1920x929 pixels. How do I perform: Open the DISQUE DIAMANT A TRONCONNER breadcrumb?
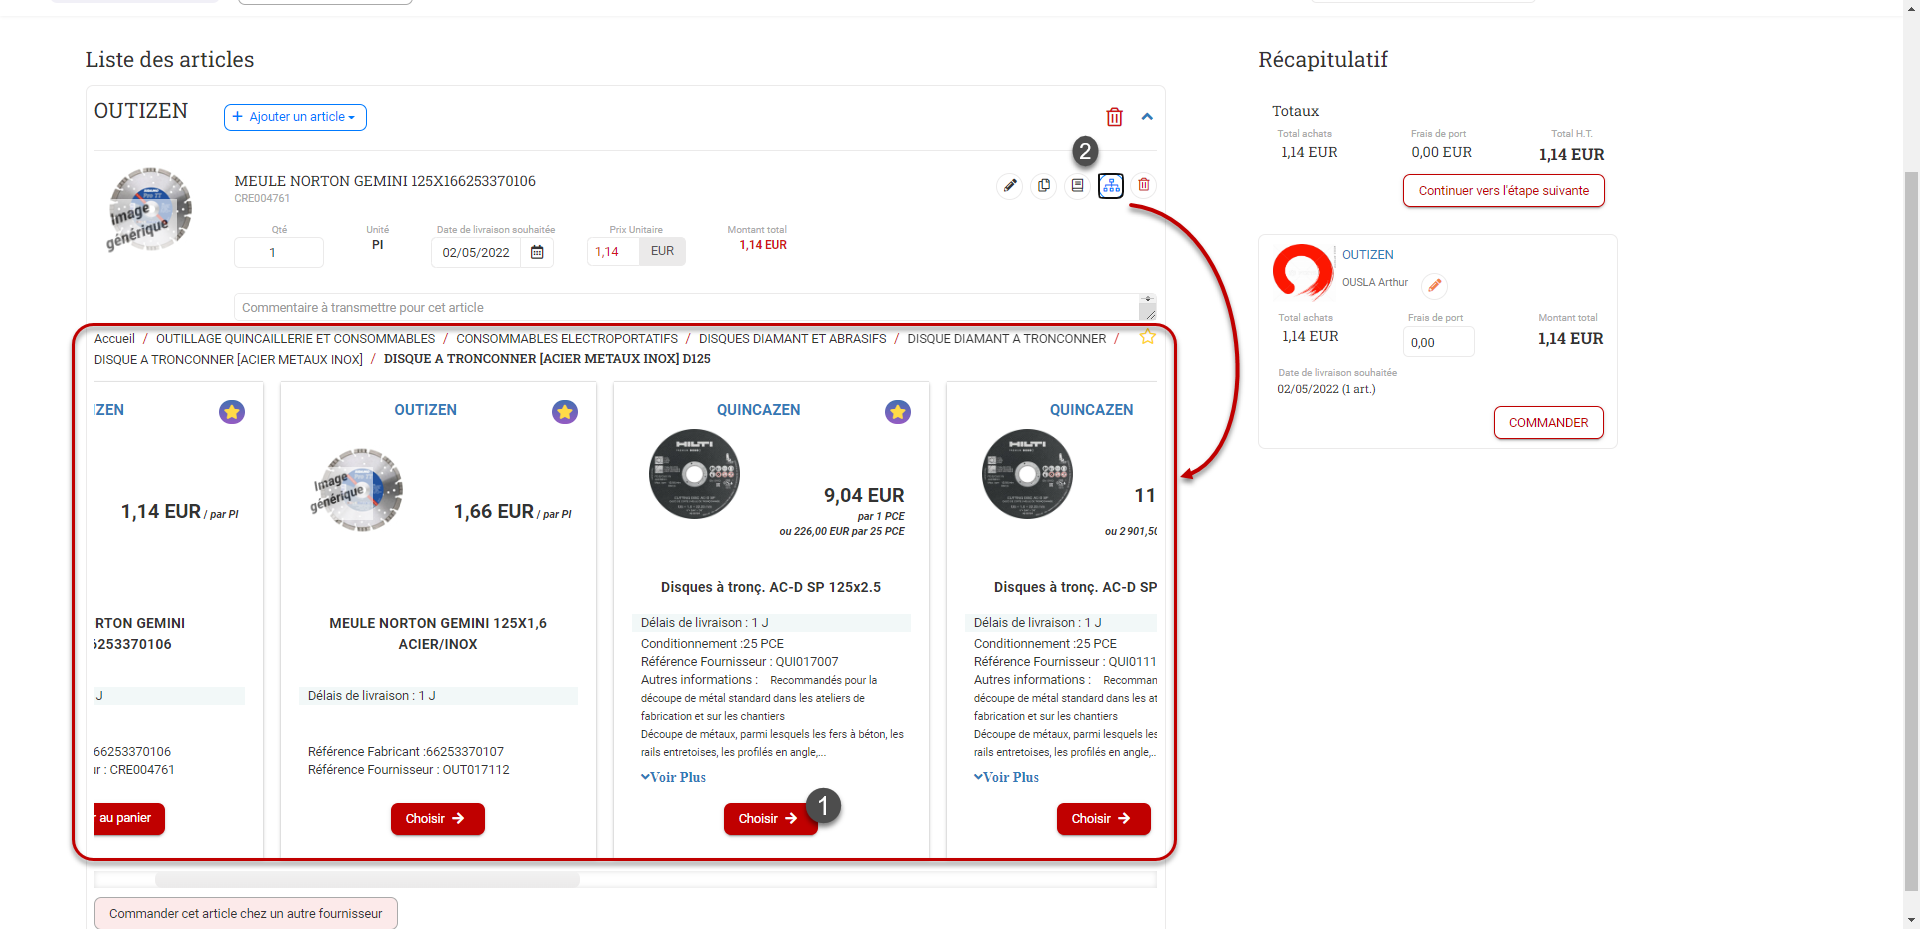(x=1006, y=339)
